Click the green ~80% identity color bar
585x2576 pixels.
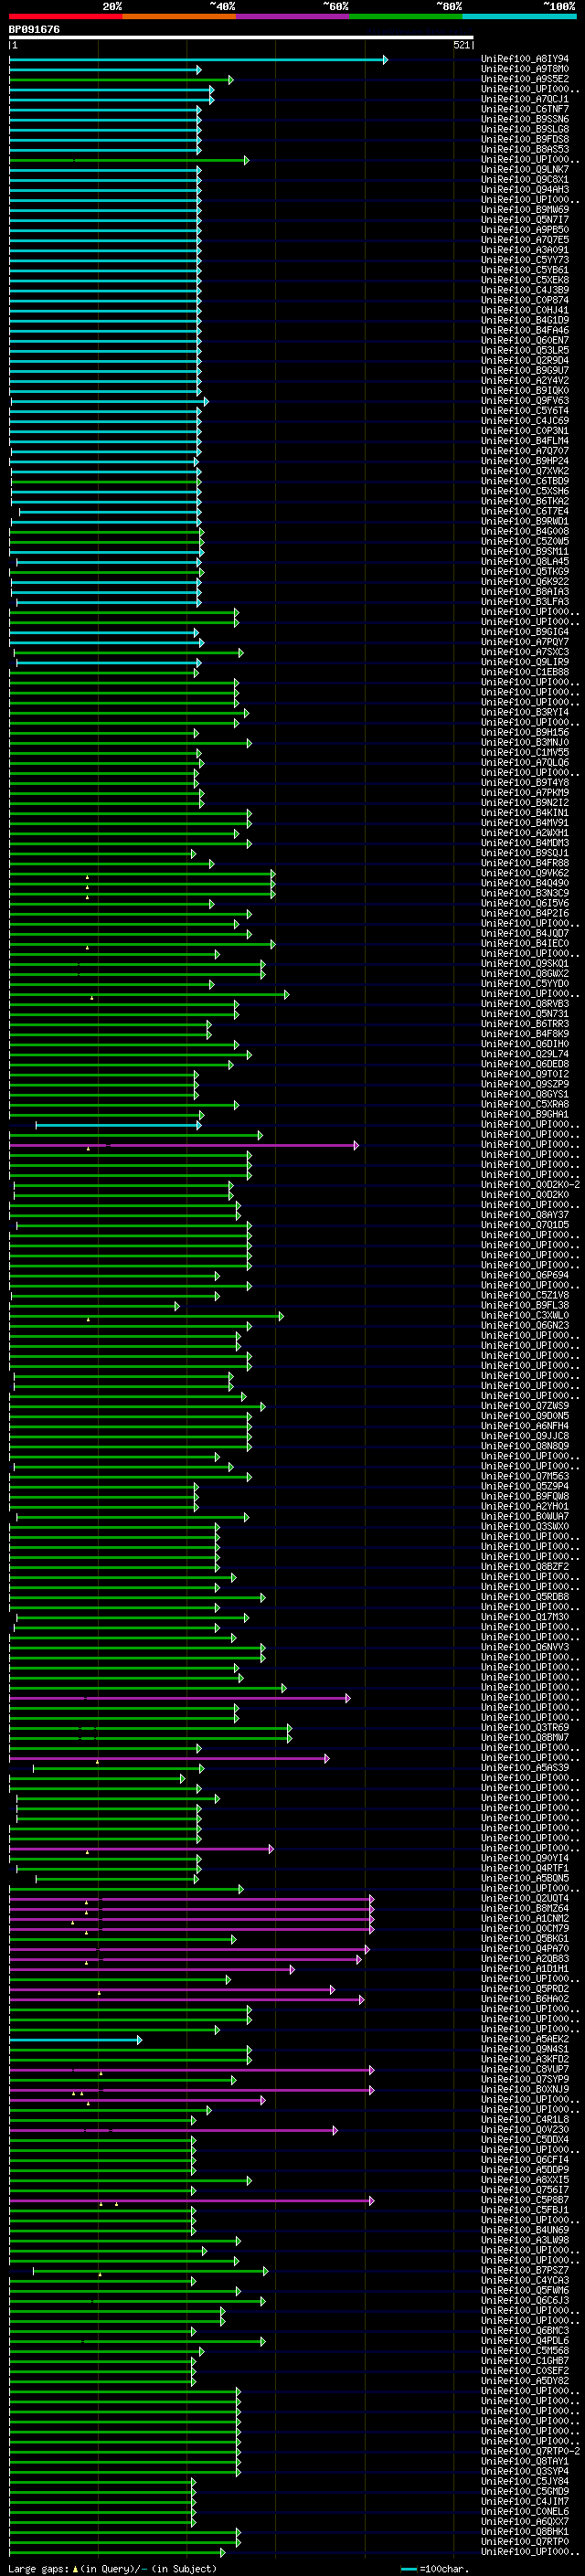tap(406, 16)
